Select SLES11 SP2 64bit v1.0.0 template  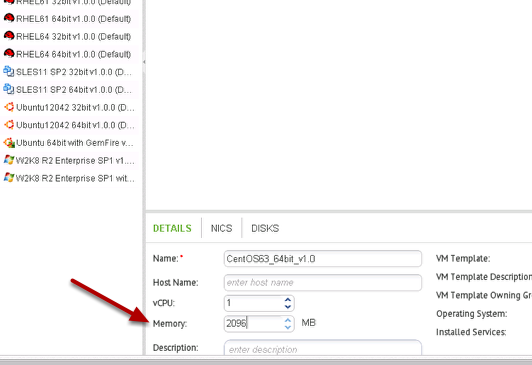coord(74,90)
